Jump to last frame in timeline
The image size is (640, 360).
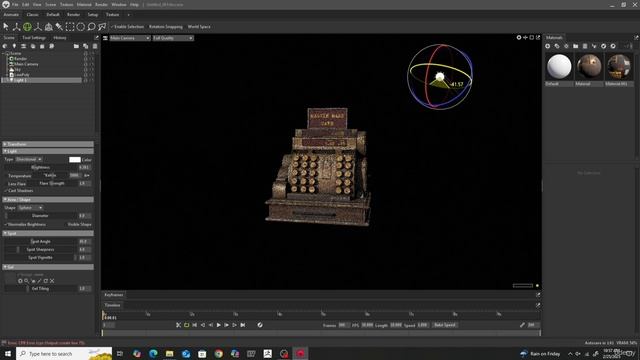(x=243, y=325)
